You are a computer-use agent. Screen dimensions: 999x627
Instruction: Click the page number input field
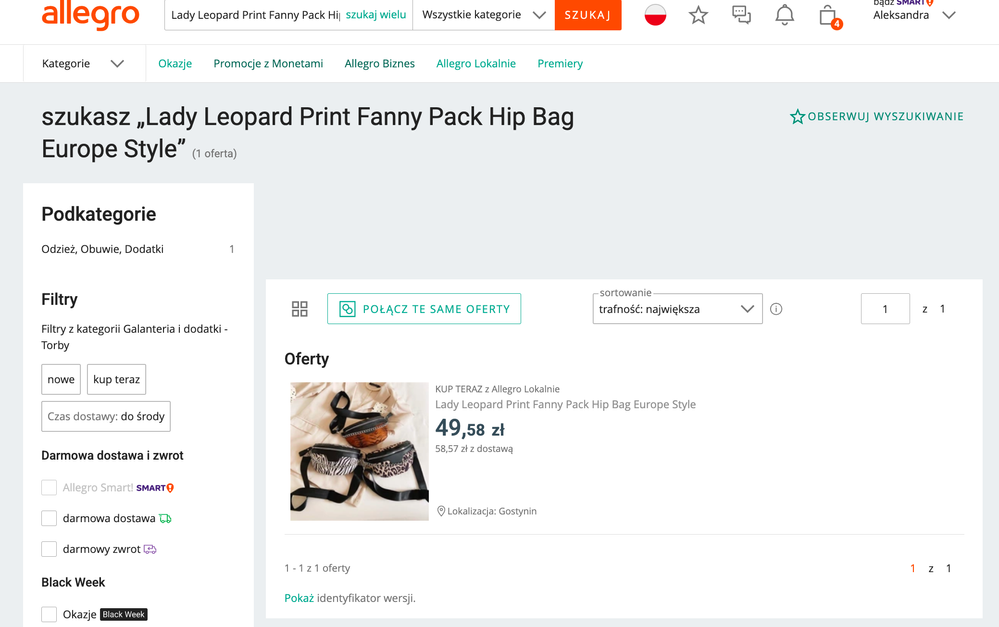point(885,309)
